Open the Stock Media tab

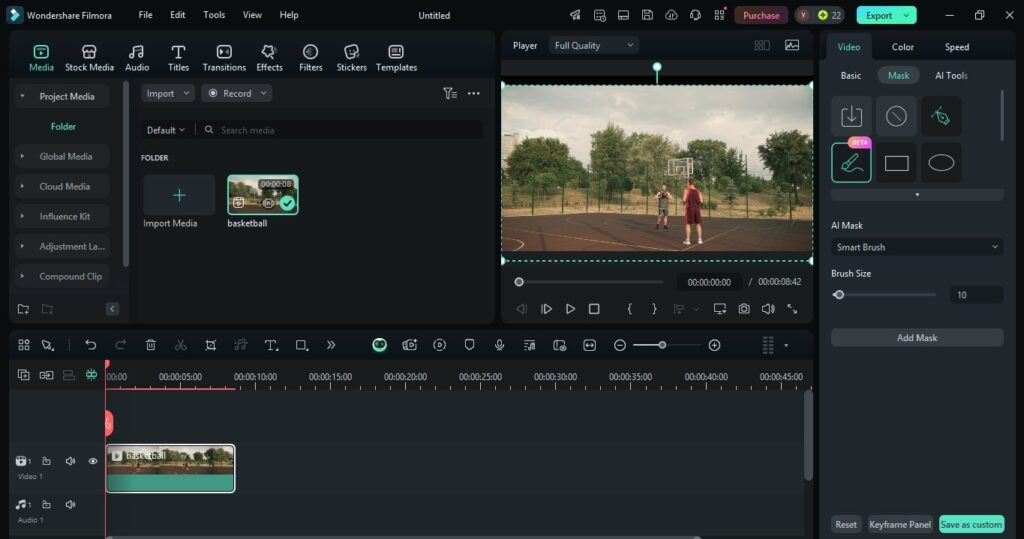[89, 57]
